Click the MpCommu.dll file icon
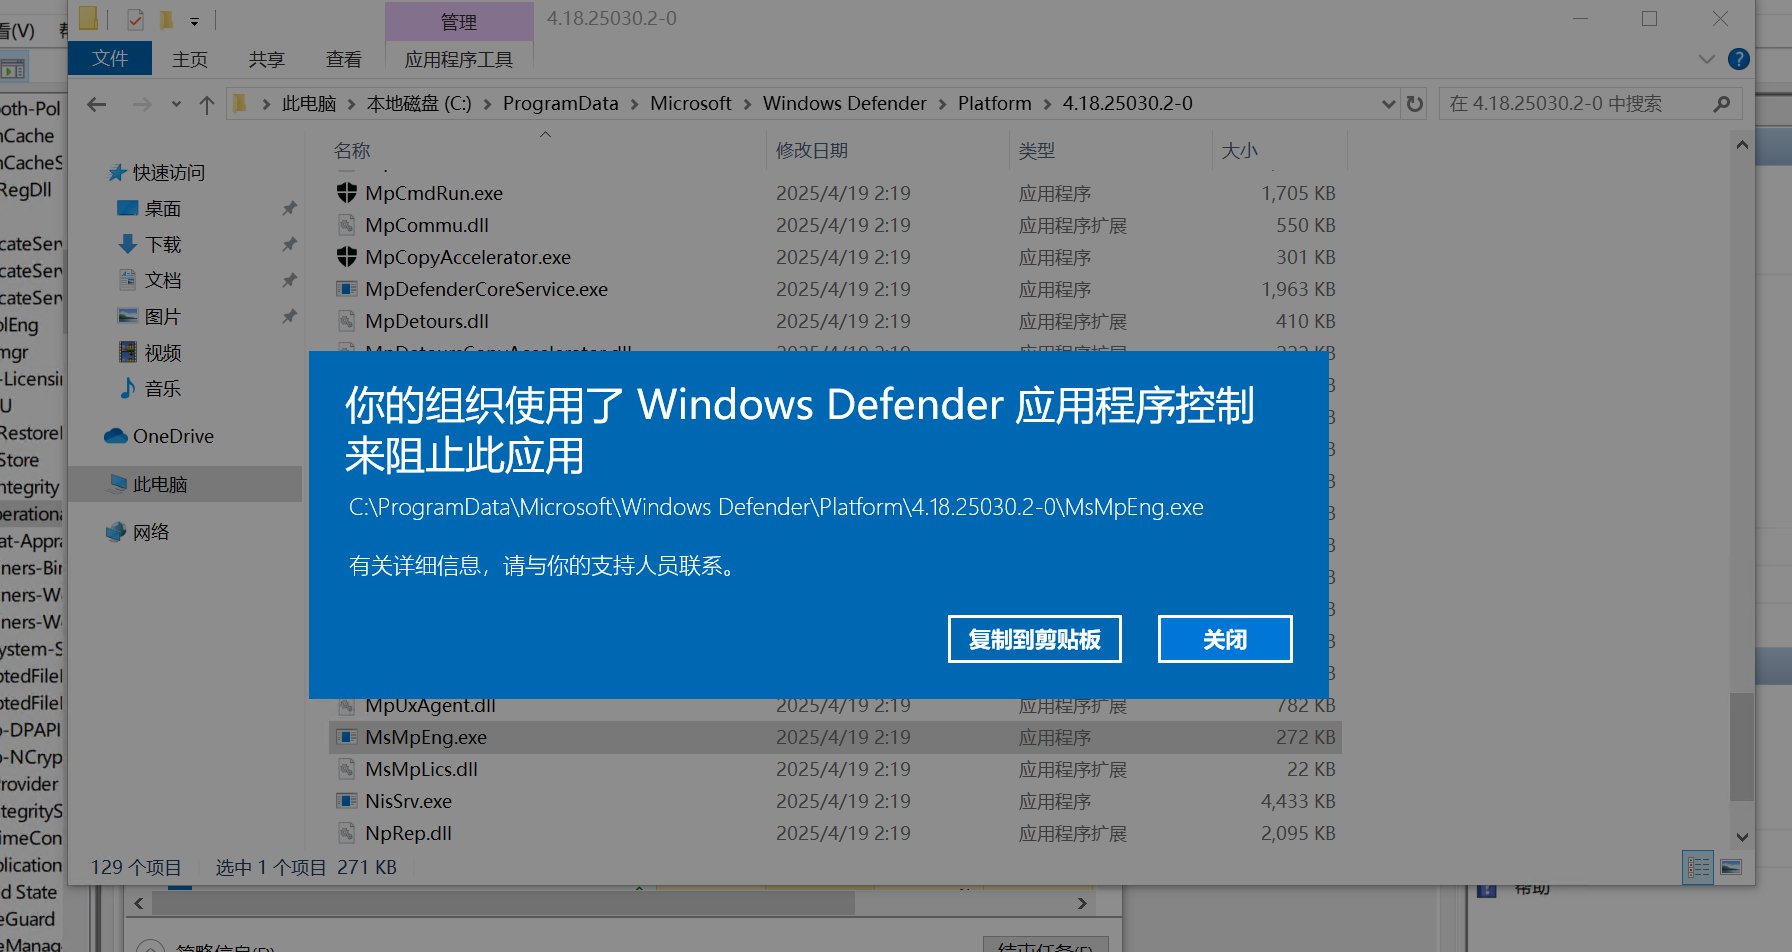Image resolution: width=1792 pixels, height=952 pixels. point(346,225)
